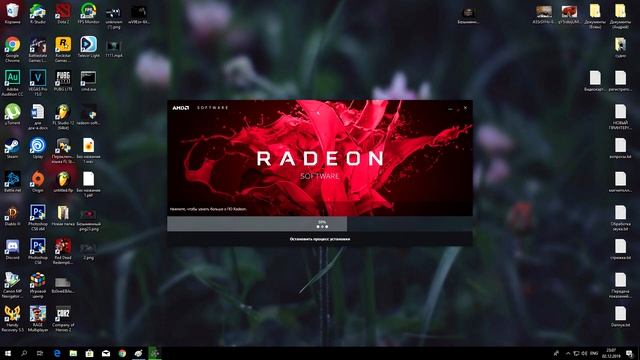Open the Recycle Bin desktop icon

[12, 13]
